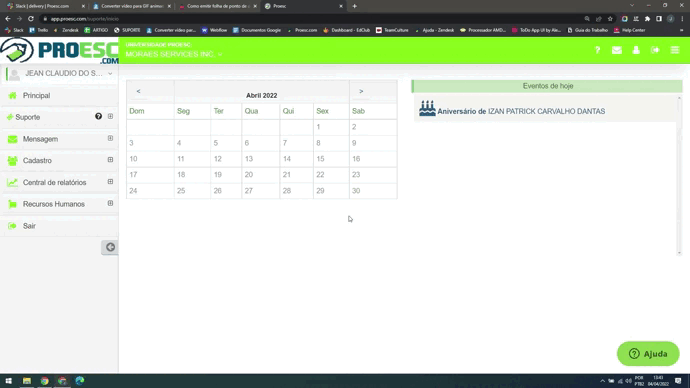The height and width of the screenshot is (388, 690).
Task: Click header logout icon
Action: [x=655, y=50]
